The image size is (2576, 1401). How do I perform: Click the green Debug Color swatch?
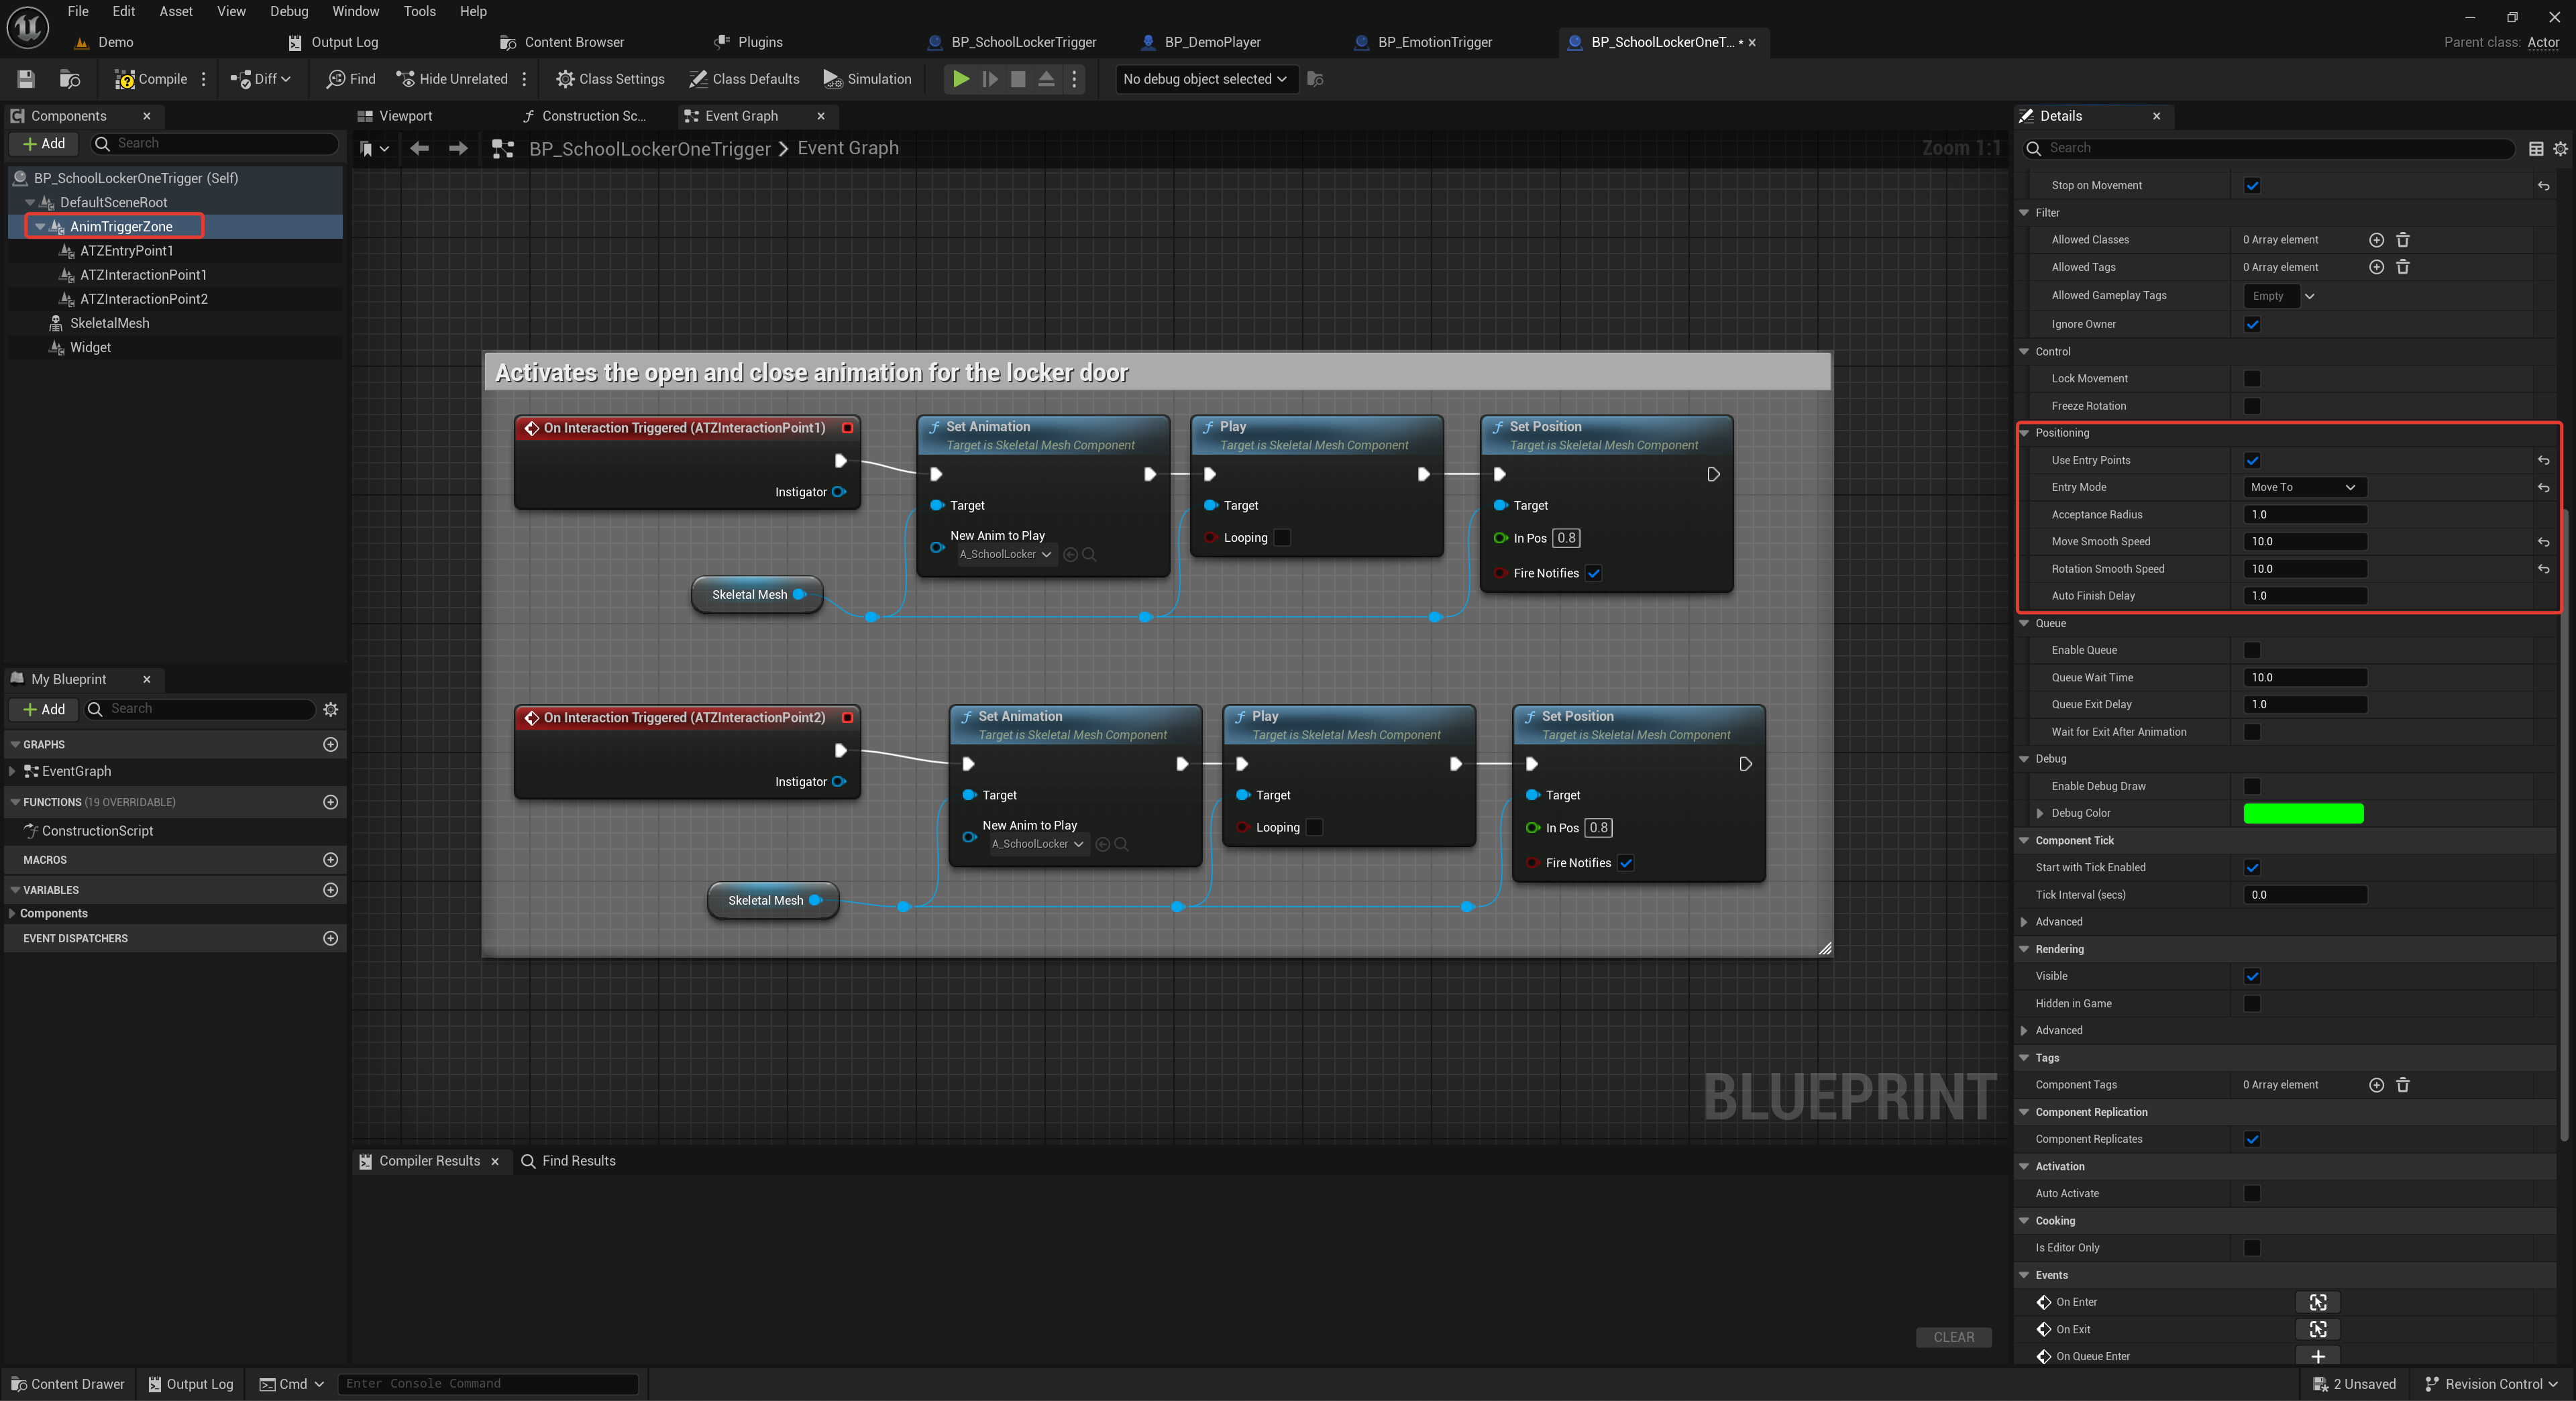2303,813
